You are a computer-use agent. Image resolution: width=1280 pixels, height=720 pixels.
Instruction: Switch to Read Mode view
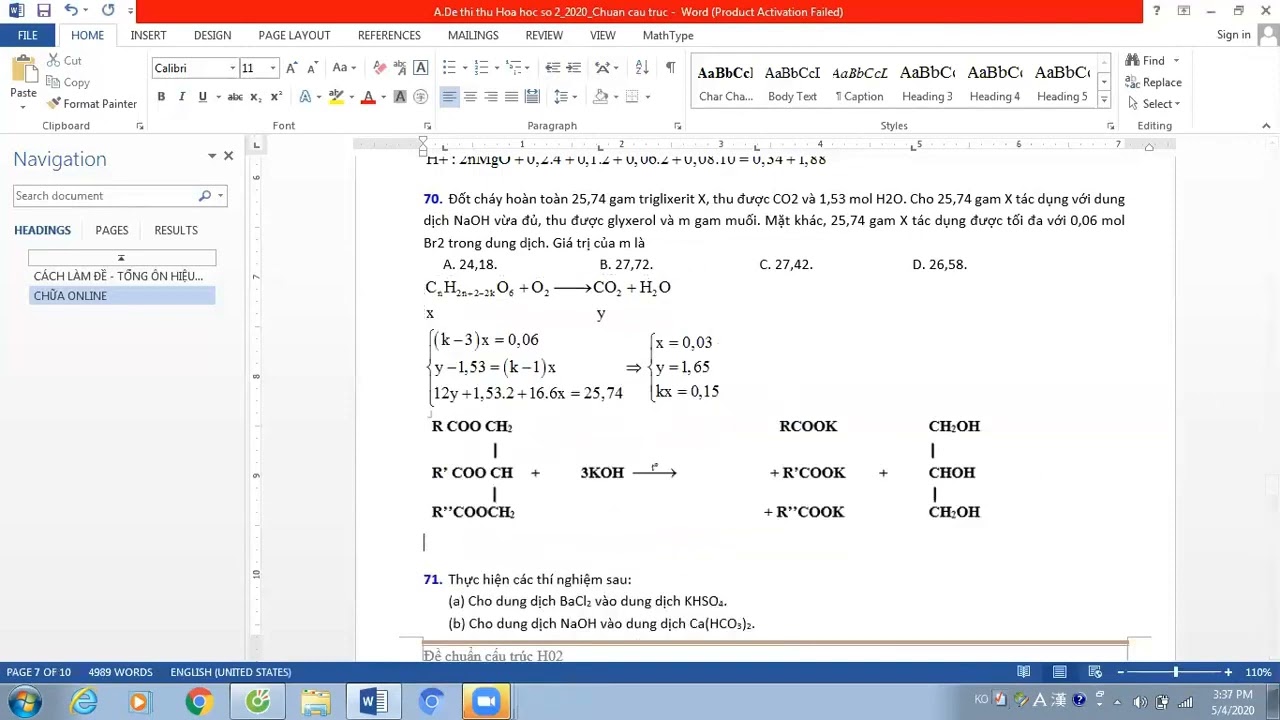(1024, 672)
